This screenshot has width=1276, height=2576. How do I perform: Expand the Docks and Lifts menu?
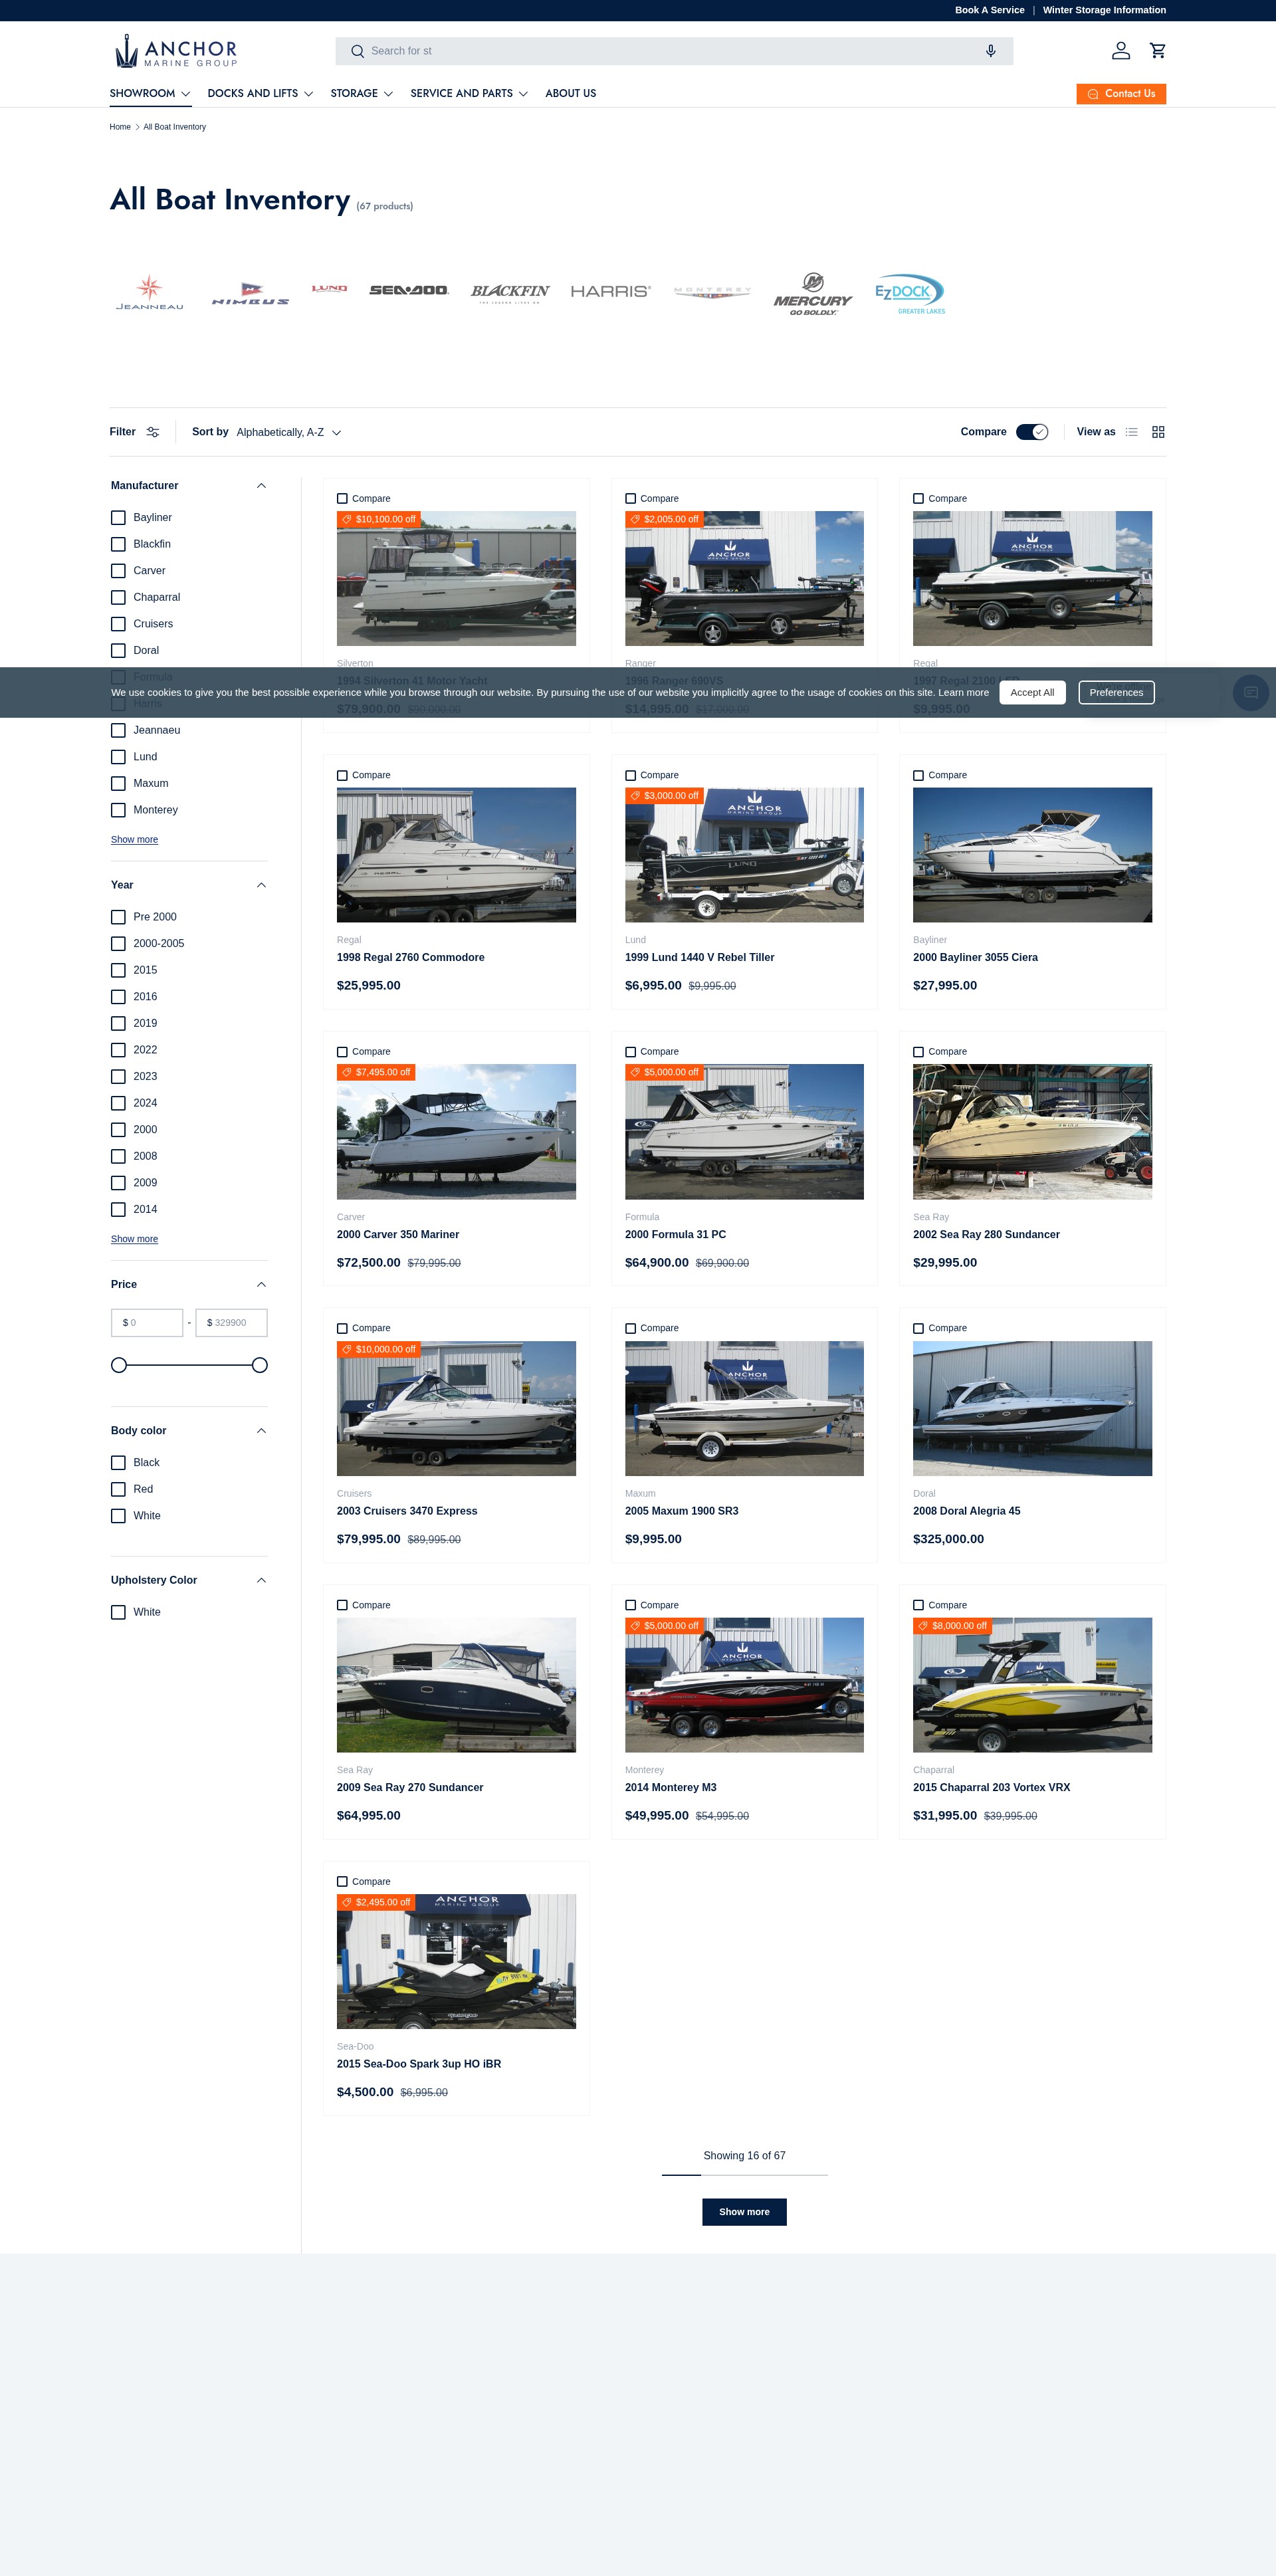coord(260,94)
